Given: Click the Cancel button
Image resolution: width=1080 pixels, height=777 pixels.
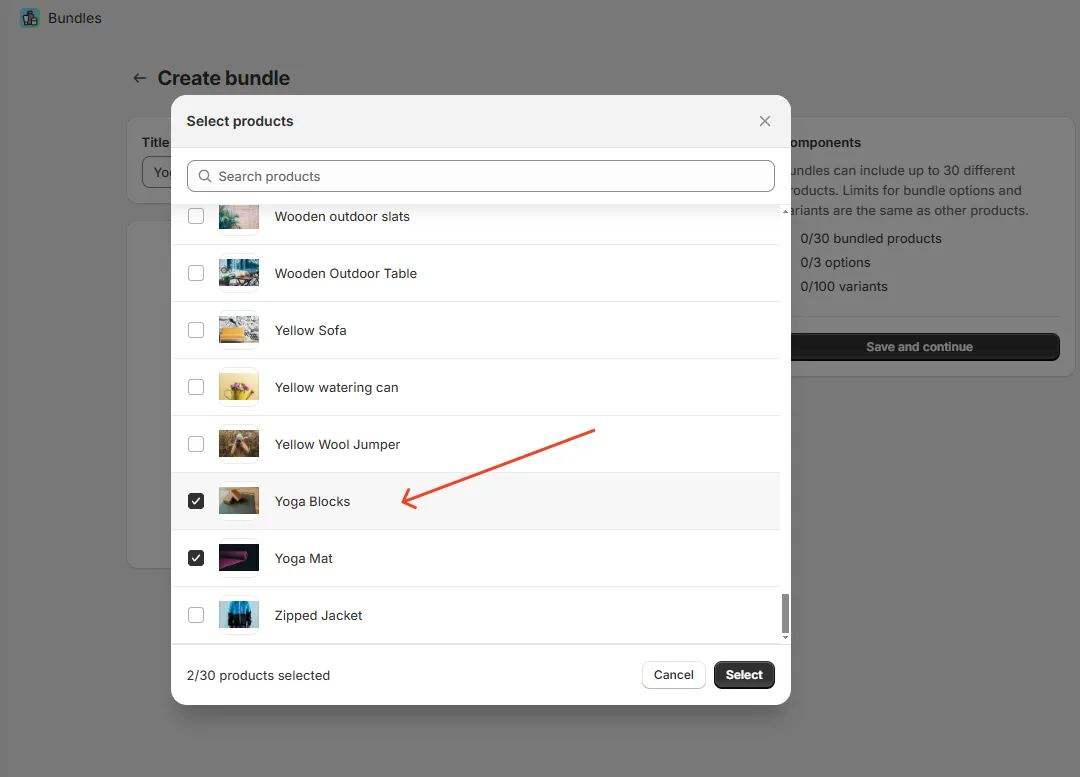Looking at the screenshot, I should tap(673, 675).
